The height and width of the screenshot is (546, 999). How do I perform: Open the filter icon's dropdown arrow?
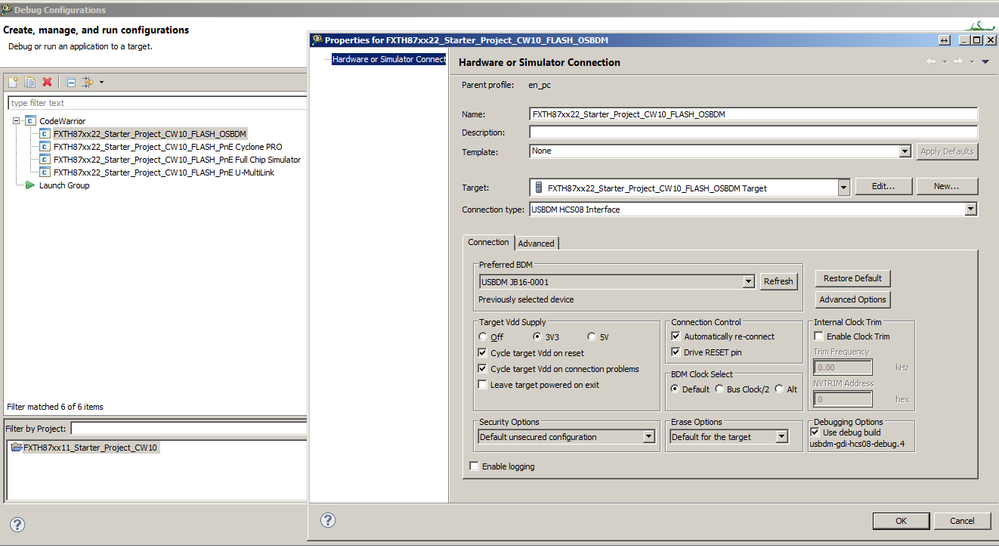(101, 82)
